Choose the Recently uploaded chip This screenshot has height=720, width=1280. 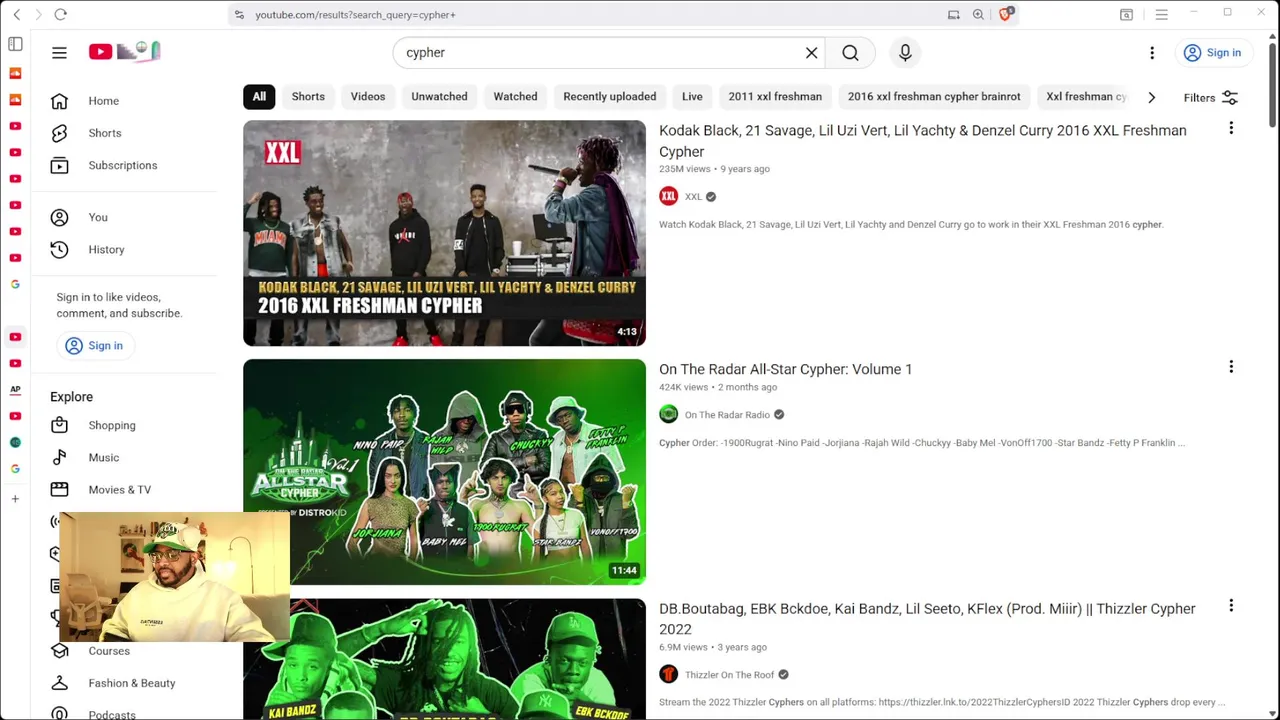[x=609, y=96]
